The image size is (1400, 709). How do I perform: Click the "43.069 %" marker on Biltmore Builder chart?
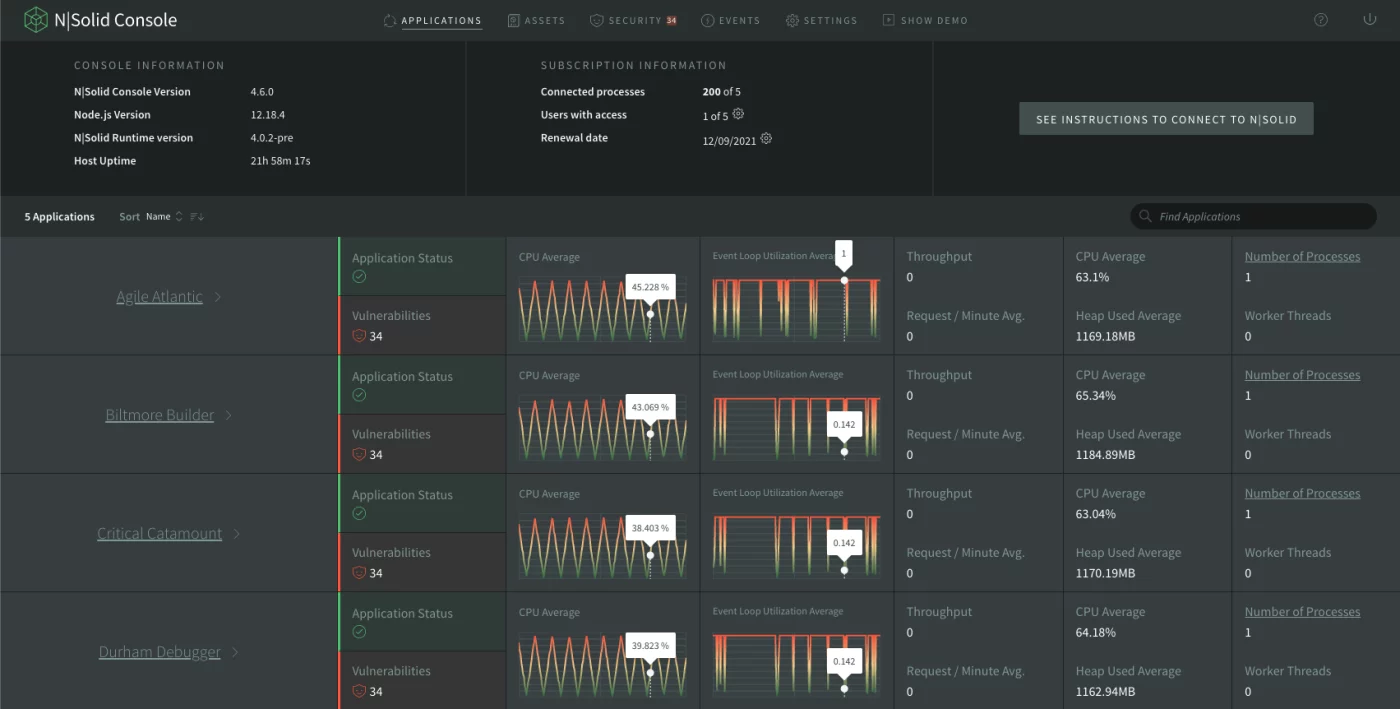tap(650, 407)
